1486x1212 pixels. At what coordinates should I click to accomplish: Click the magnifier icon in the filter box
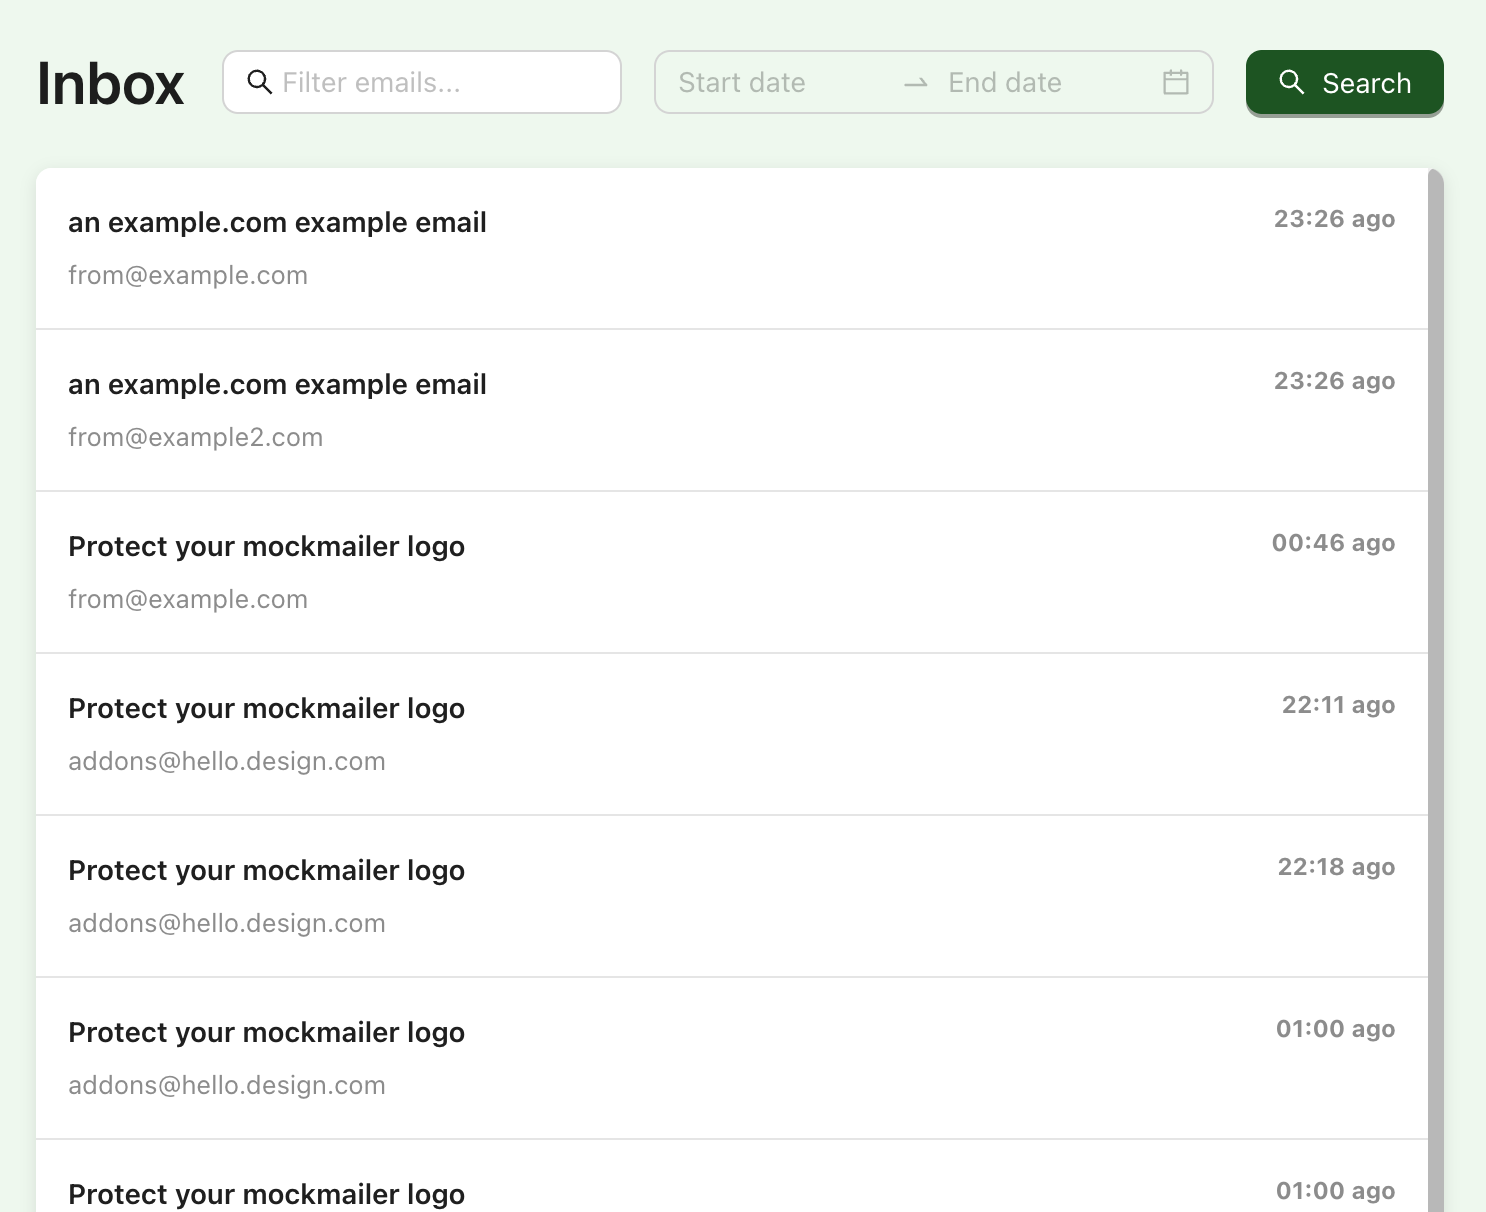(x=259, y=82)
